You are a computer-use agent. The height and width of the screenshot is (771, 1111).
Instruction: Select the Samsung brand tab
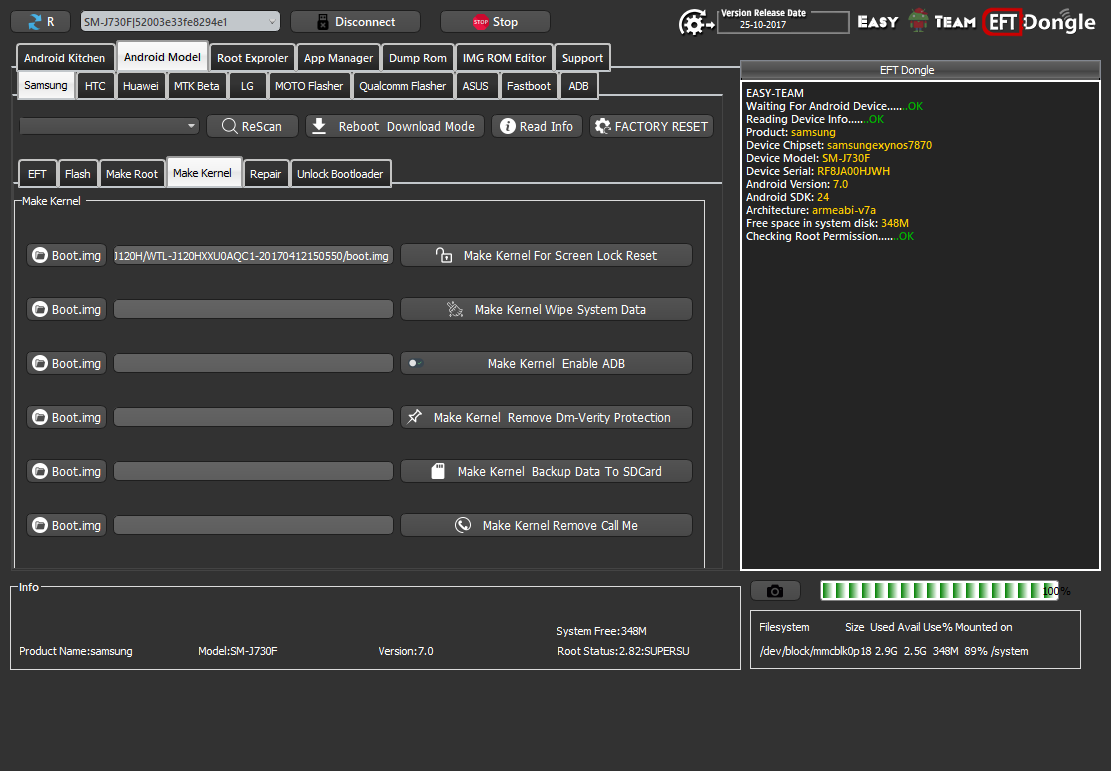pyautogui.click(x=45, y=85)
